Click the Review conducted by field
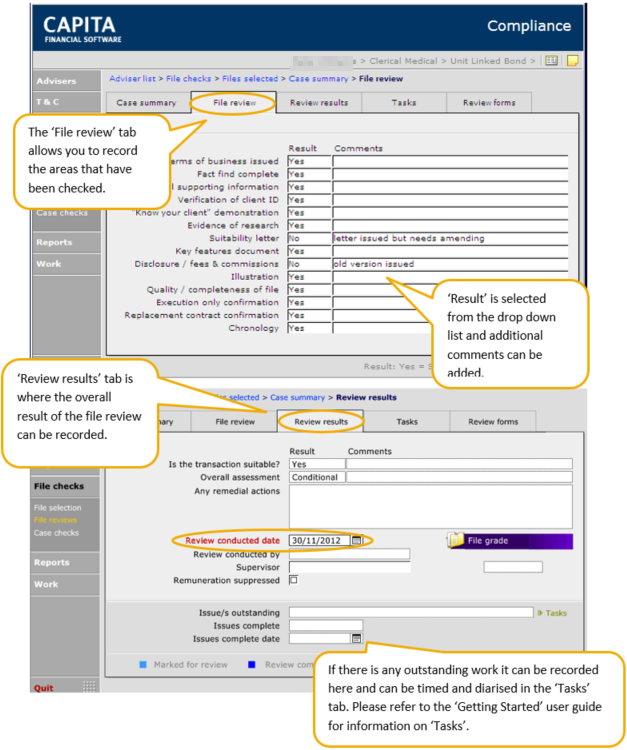The image size is (627, 750). (x=350, y=554)
